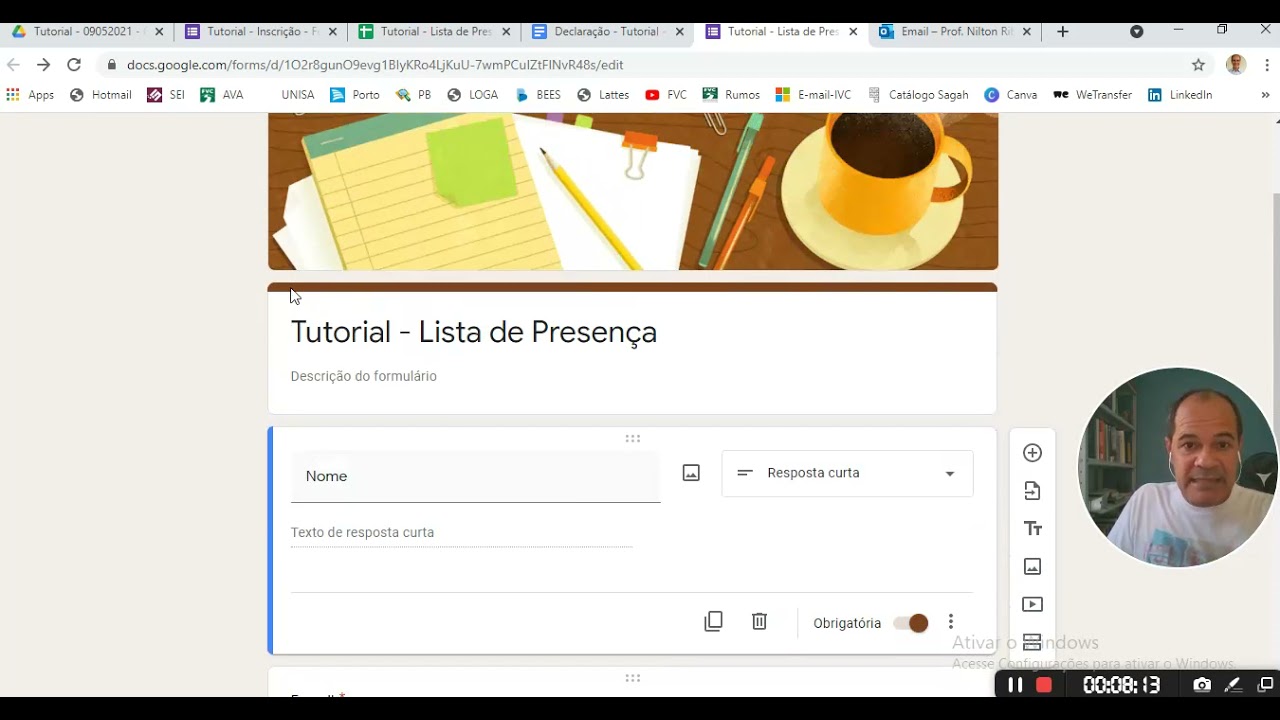This screenshot has width=1280, height=720.
Task: Click the form title Tutorial - Lista de Presença
Action: click(x=473, y=332)
